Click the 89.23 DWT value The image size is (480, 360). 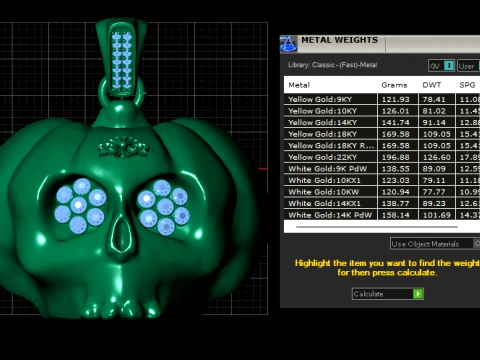tap(434, 203)
